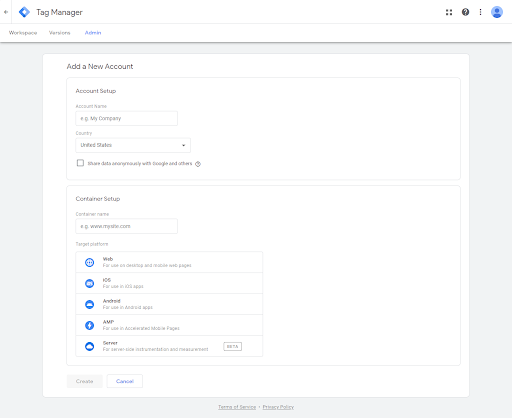Click the Container name input field
The width and height of the screenshot is (512, 418).
(x=127, y=226)
